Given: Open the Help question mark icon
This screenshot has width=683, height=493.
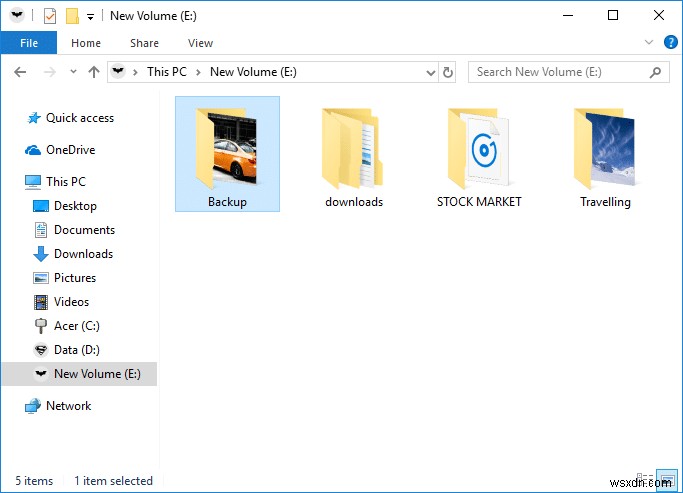Looking at the screenshot, I should click(670, 42).
